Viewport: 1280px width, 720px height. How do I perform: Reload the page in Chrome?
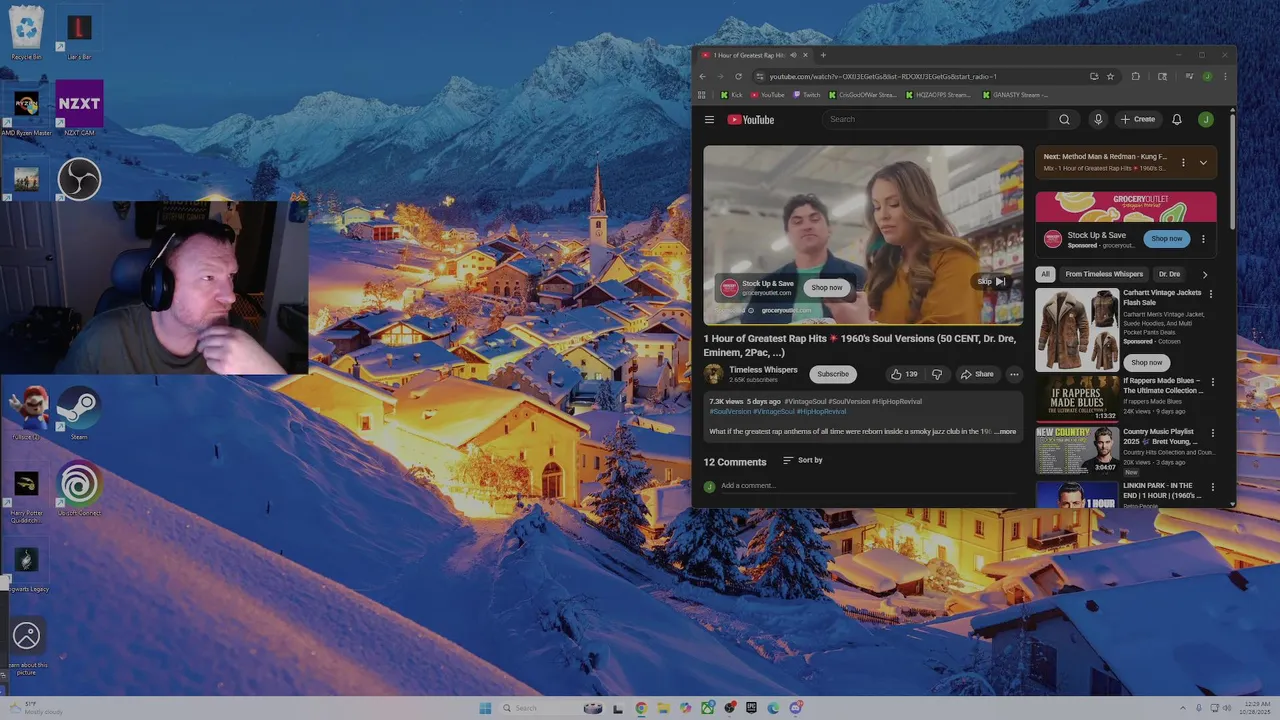pos(739,76)
